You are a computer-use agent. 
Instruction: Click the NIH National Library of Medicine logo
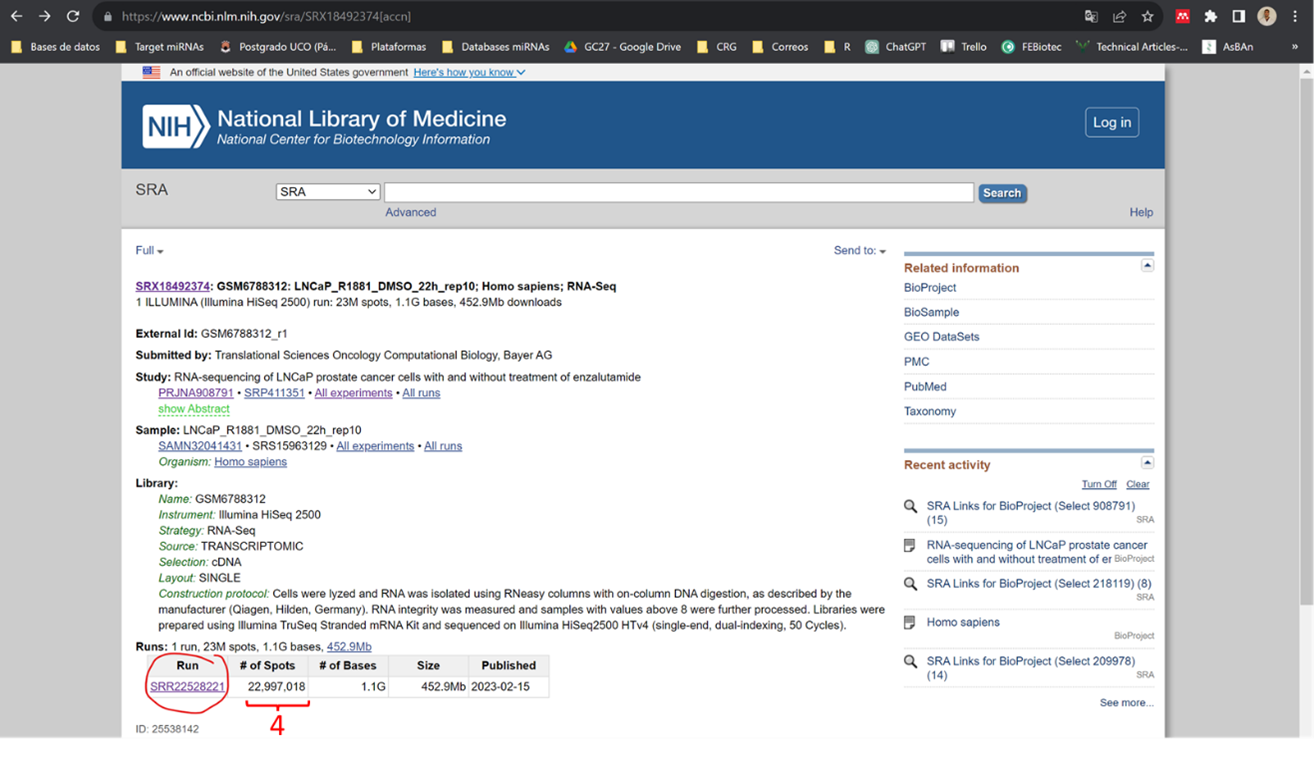pyautogui.click(x=324, y=127)
